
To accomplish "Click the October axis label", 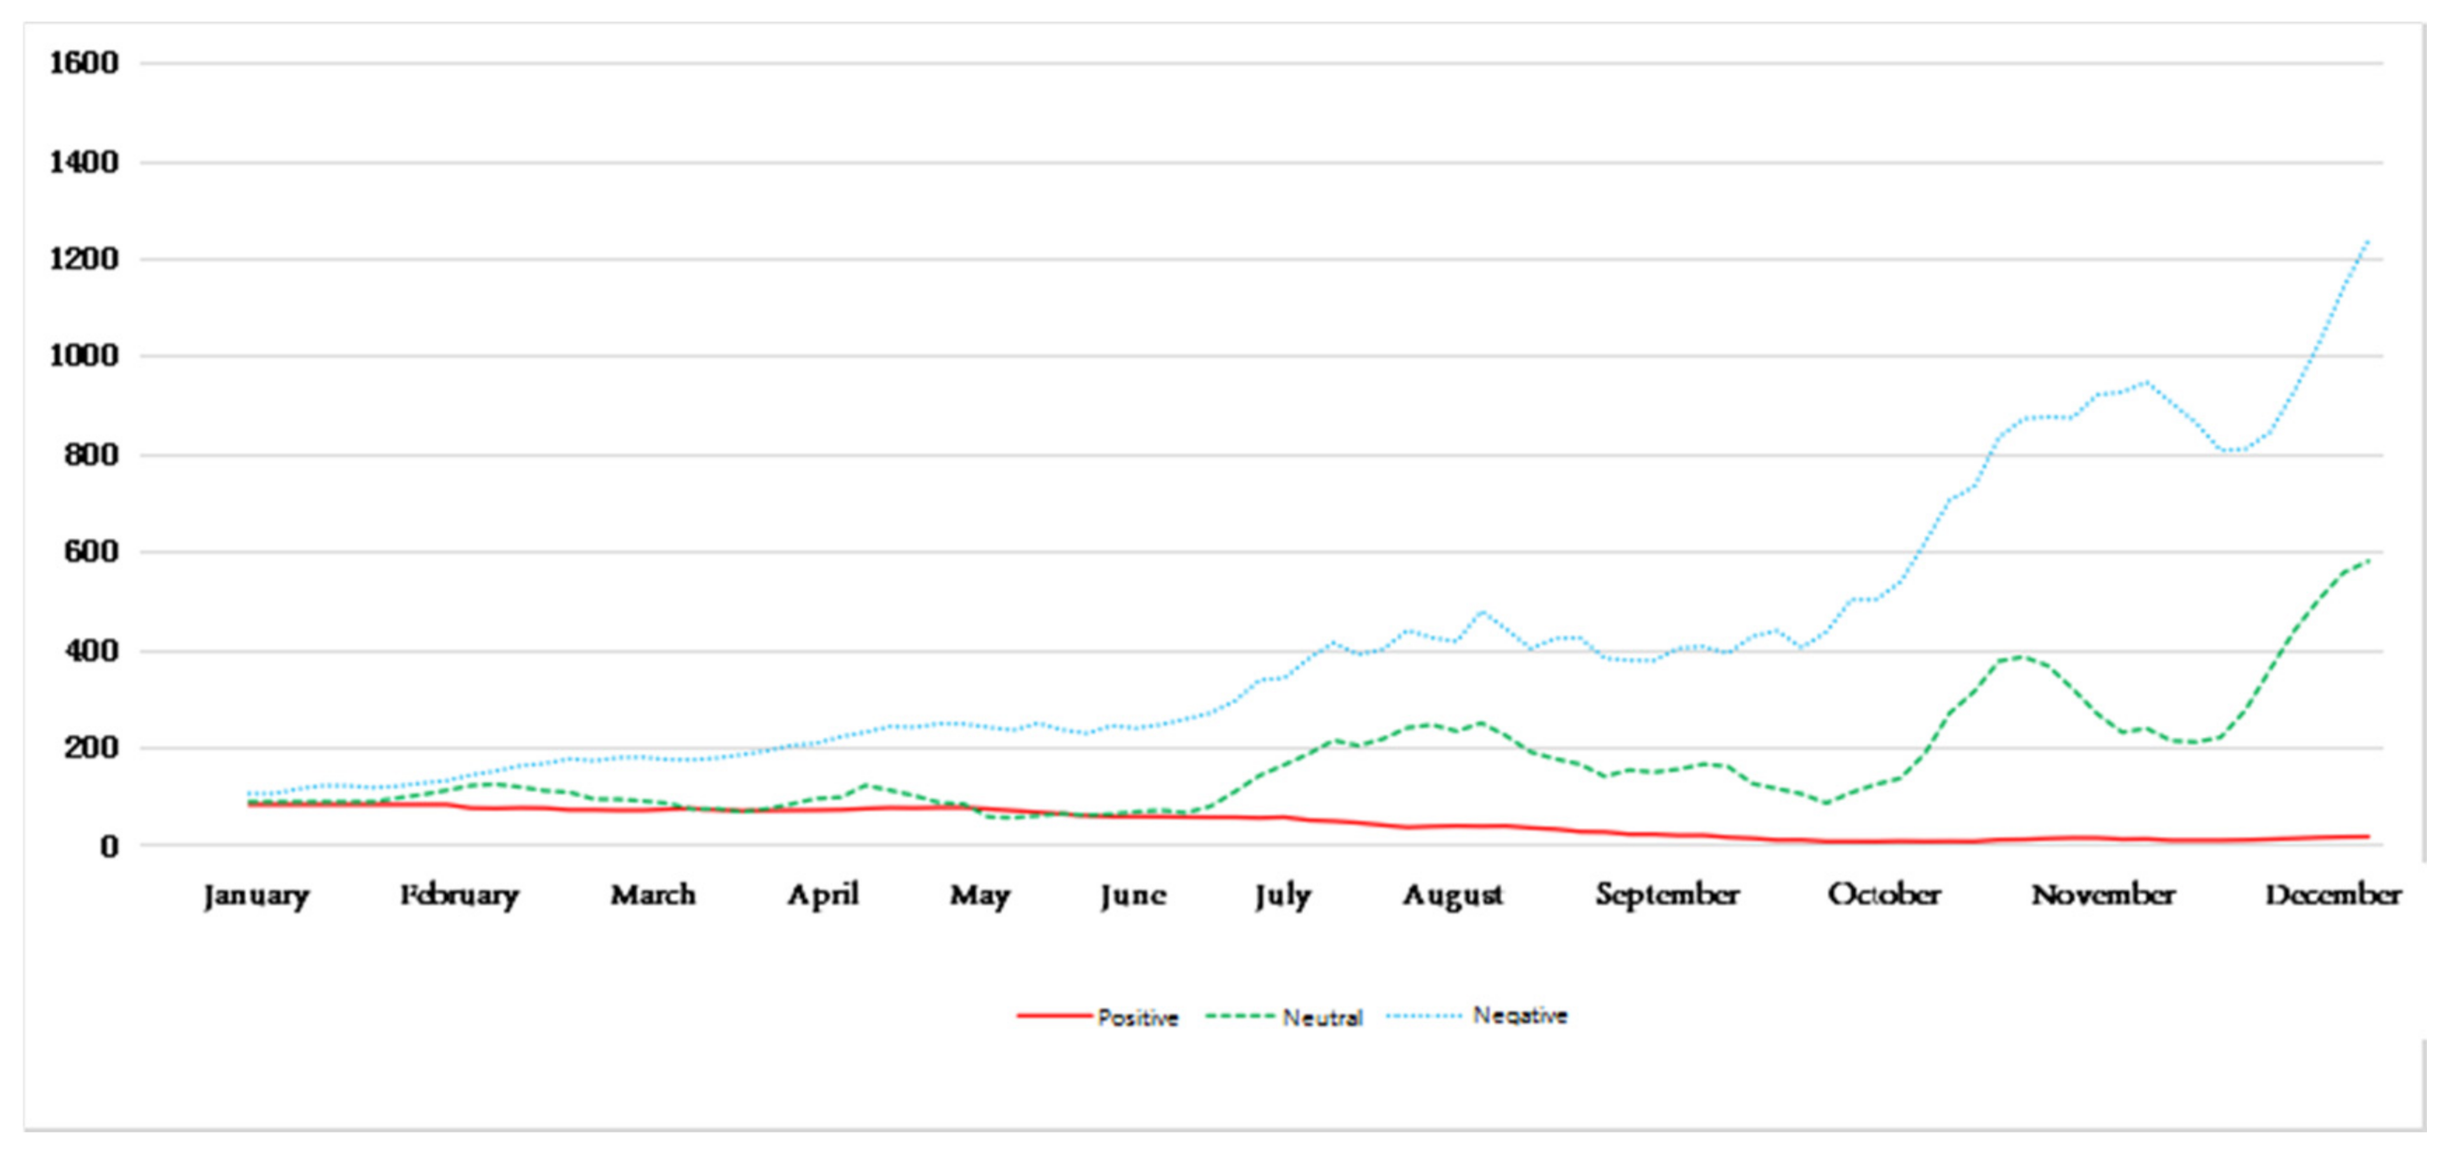I will [1884, 895].
